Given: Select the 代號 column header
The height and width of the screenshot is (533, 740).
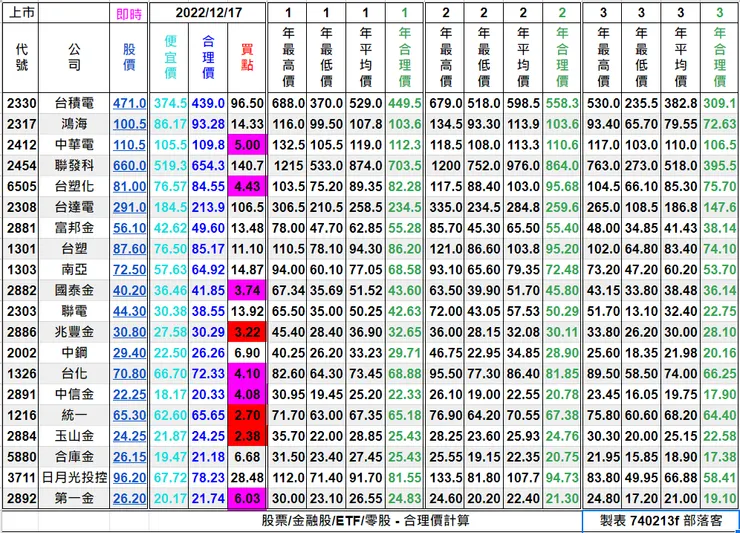Looking at the screenshot, I should click(21, 57).
